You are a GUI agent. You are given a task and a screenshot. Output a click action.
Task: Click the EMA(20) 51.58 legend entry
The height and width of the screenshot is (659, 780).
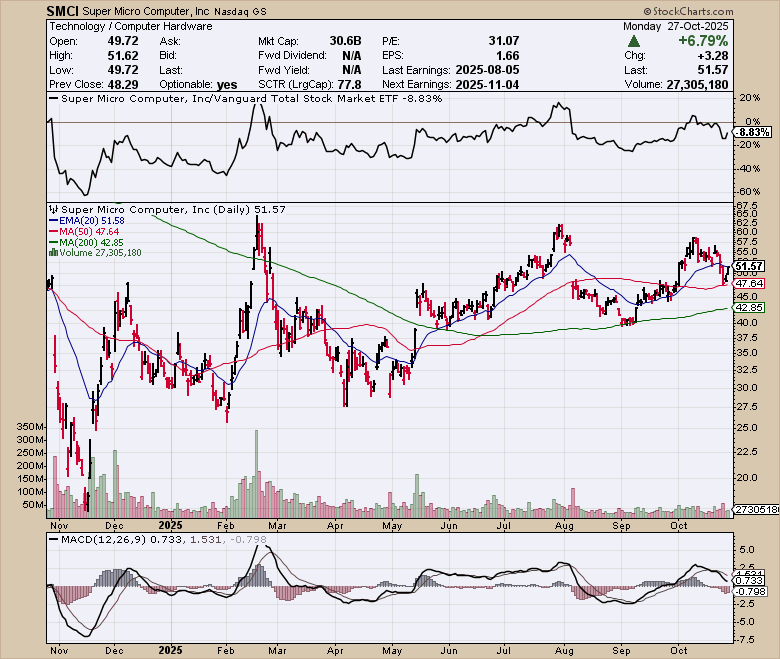(87, 220)
